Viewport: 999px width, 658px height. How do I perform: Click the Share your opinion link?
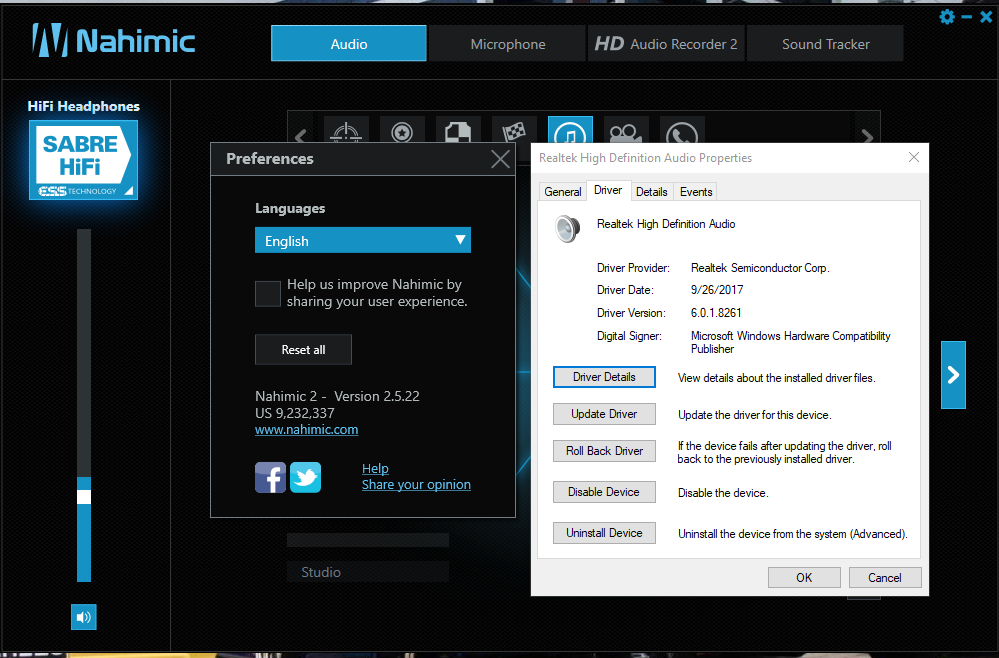pyautogui.click(x=416, y=484)
